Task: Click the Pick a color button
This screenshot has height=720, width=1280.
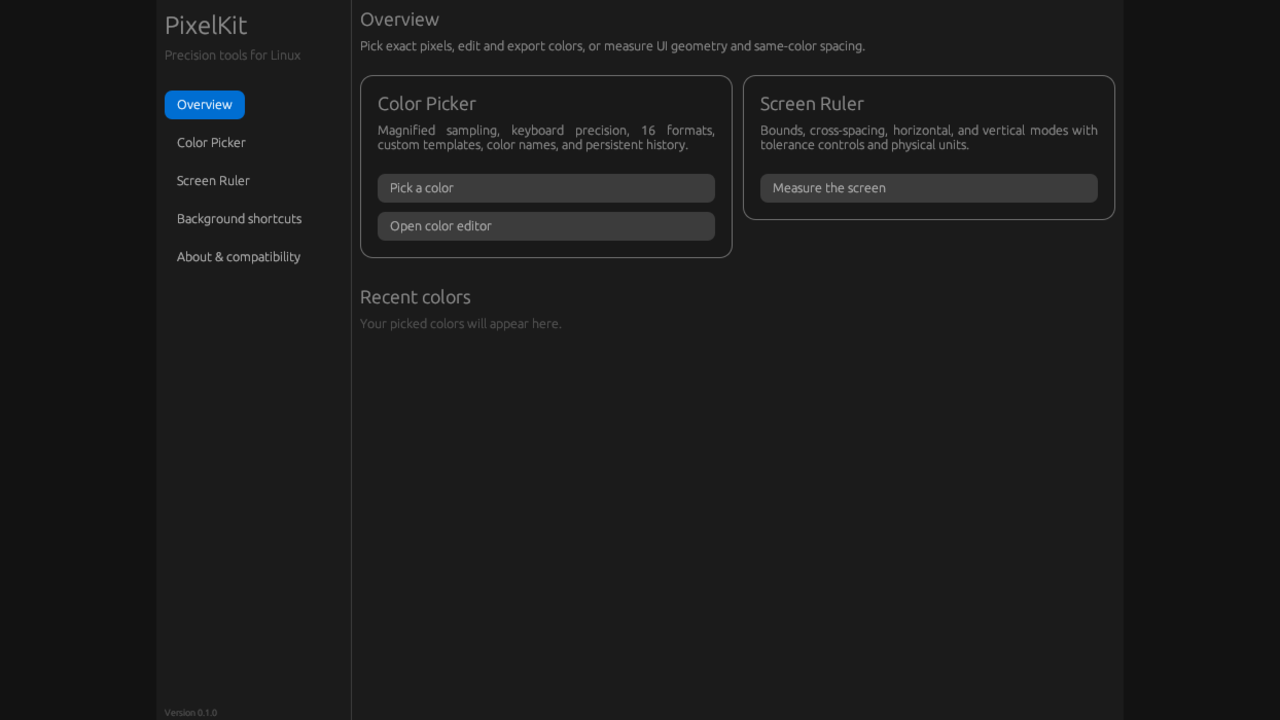Action: (546, 188)
